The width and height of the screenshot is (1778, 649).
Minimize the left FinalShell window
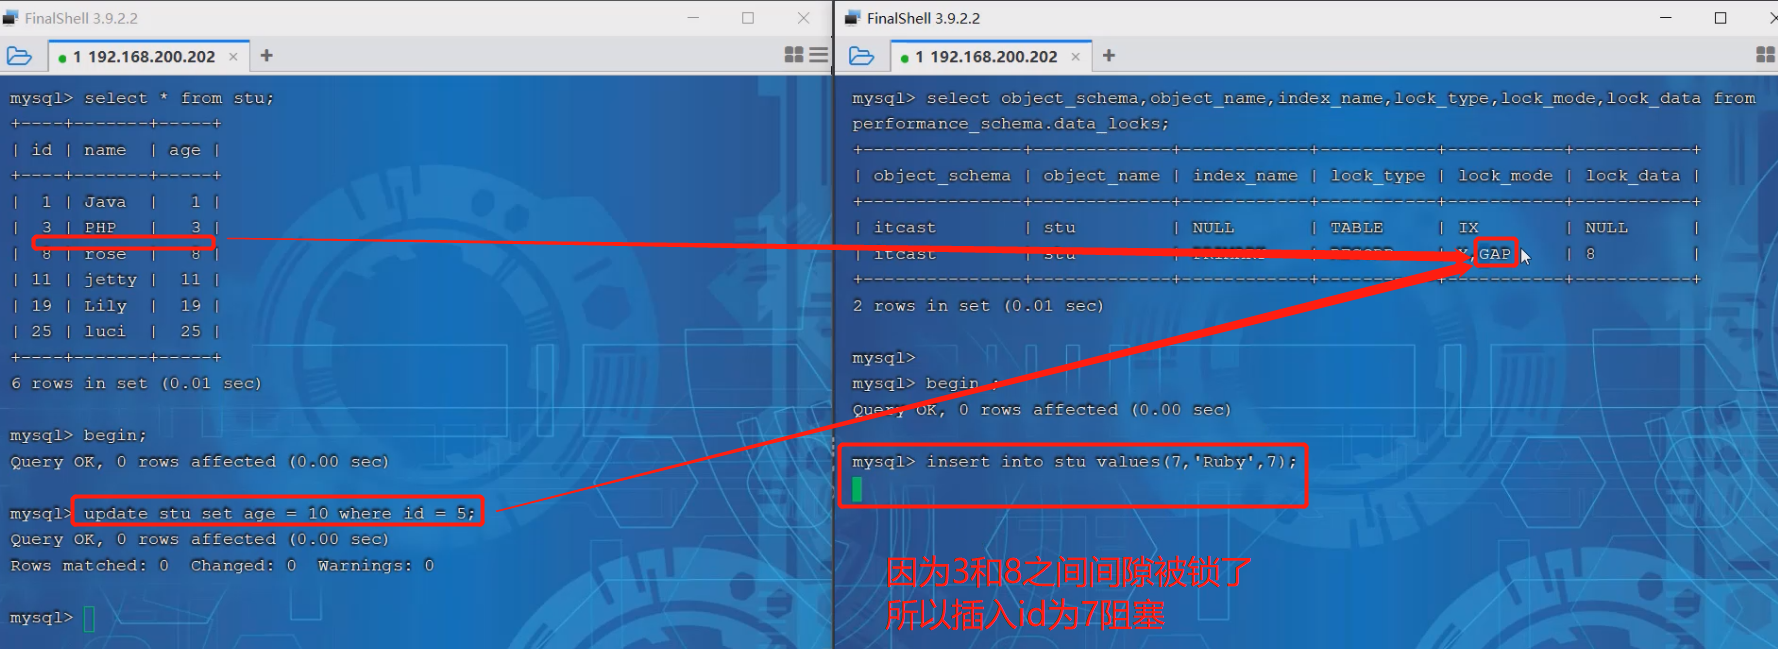pyautogui.click(x=694, y=18)
